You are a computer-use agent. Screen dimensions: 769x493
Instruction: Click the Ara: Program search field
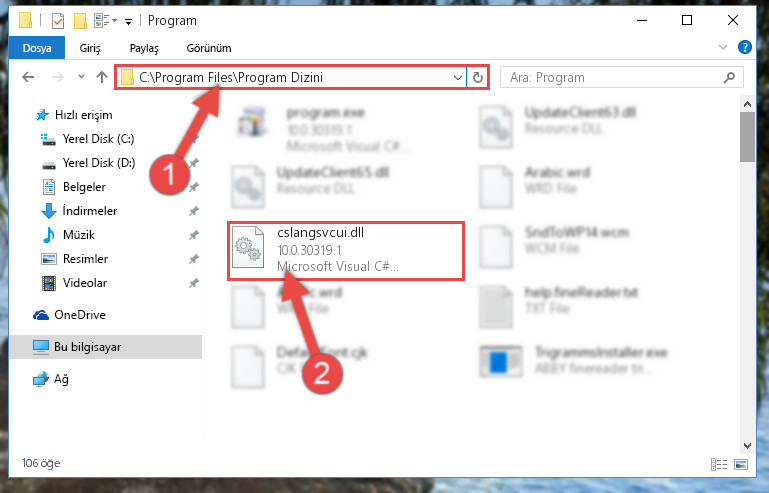611,78
